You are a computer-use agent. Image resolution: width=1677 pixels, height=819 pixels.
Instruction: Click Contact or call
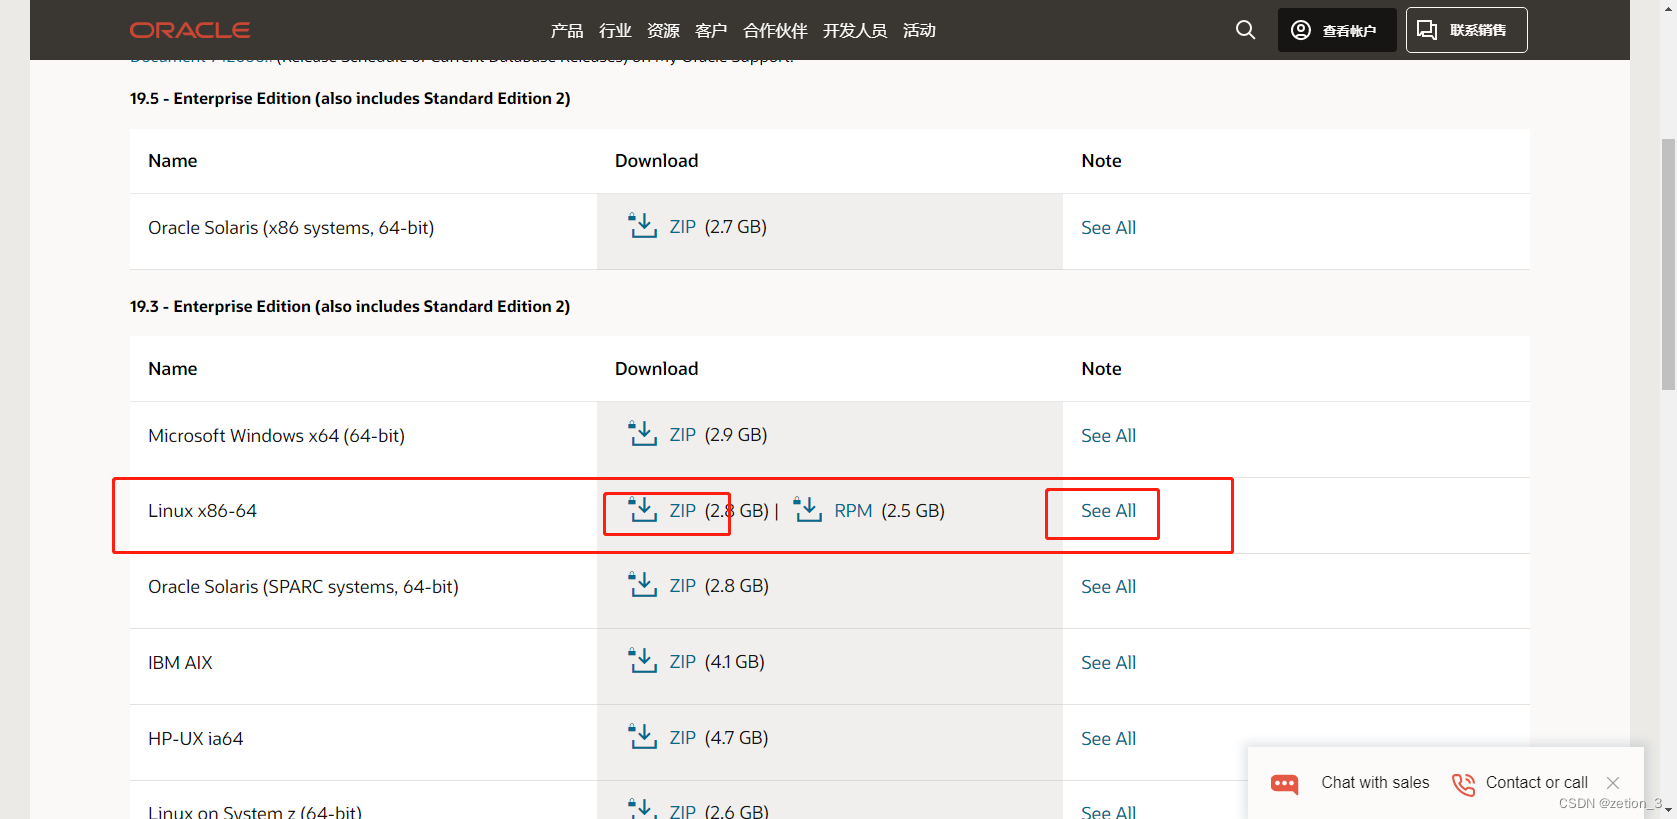coord(1536,783)
